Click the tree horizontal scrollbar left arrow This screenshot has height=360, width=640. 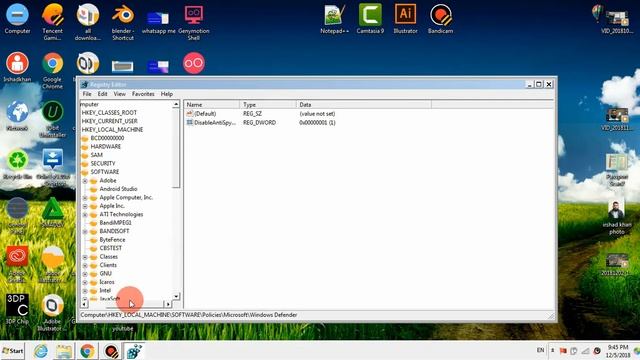(84, 304)
